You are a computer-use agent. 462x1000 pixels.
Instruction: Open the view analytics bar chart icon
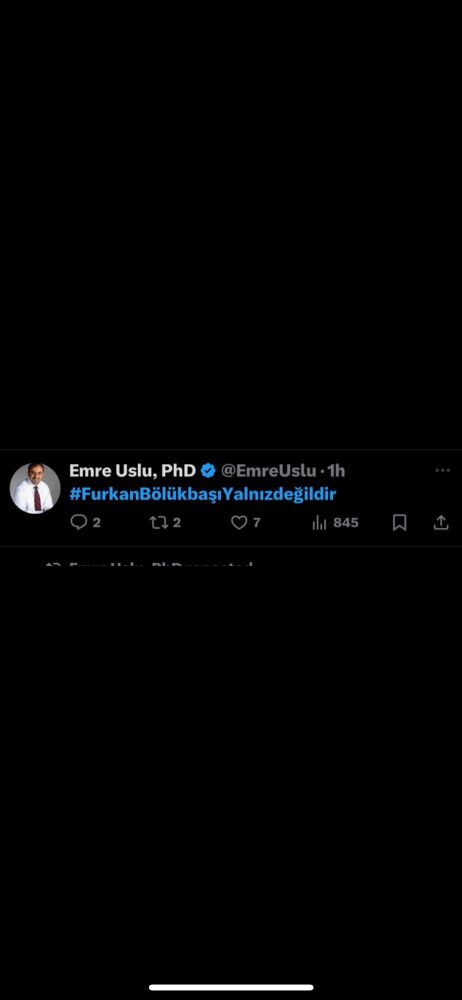[319, 523]
